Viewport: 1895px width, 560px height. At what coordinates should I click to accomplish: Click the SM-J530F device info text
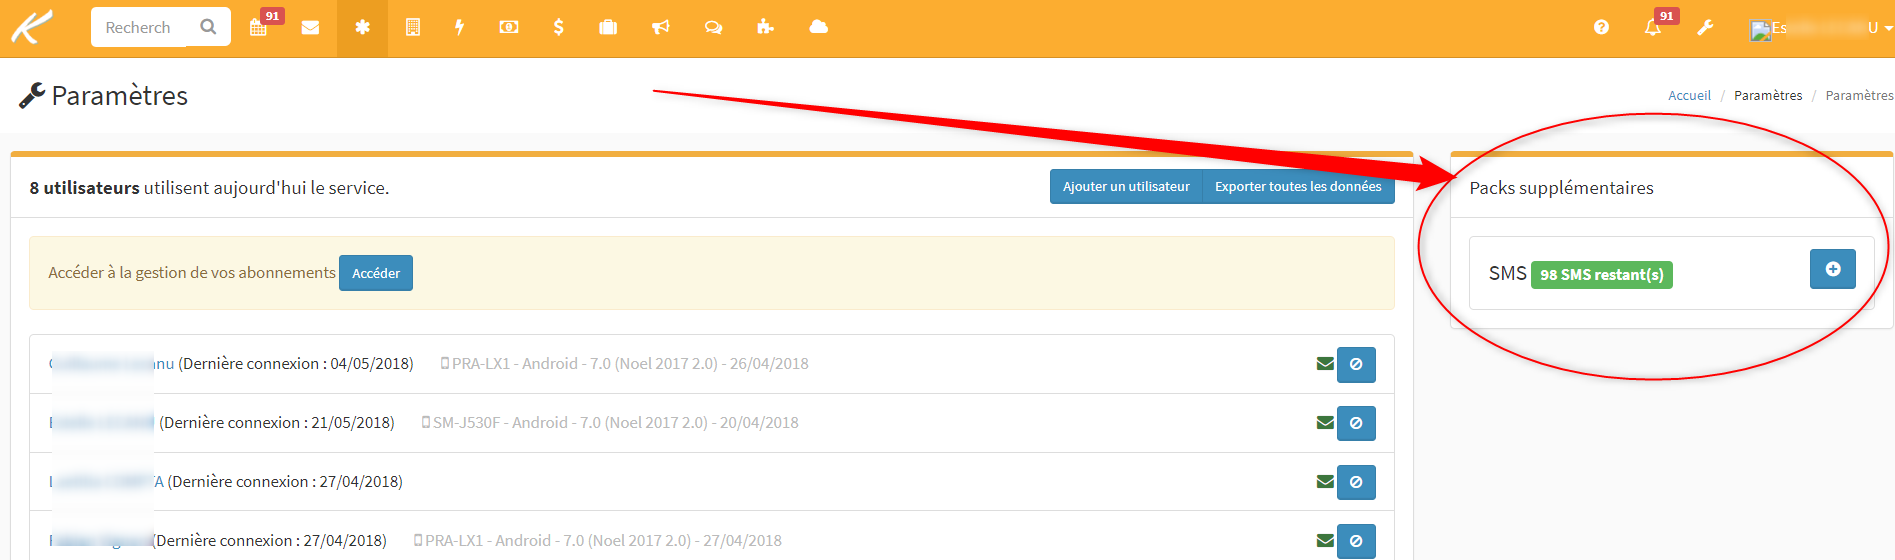tap(610, 423)
